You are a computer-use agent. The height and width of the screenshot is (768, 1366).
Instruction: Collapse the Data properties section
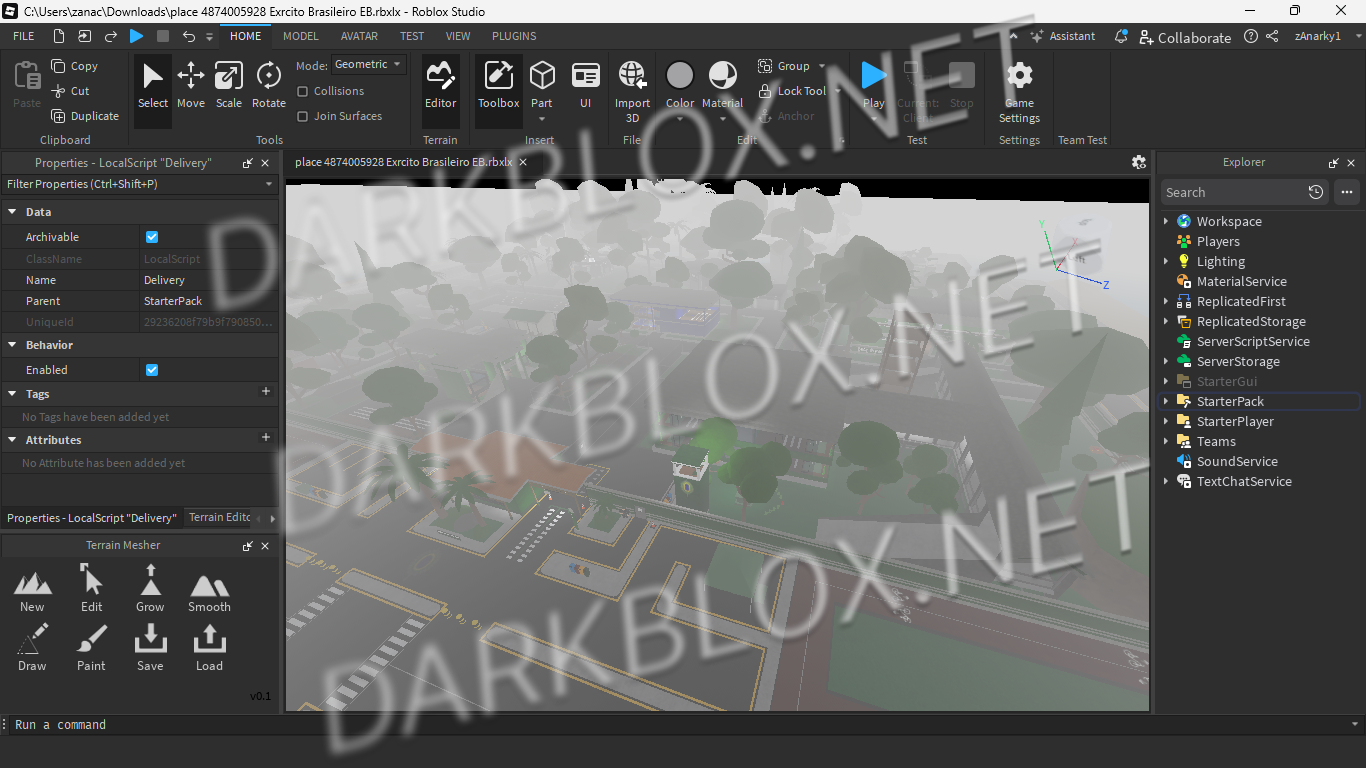12,212
